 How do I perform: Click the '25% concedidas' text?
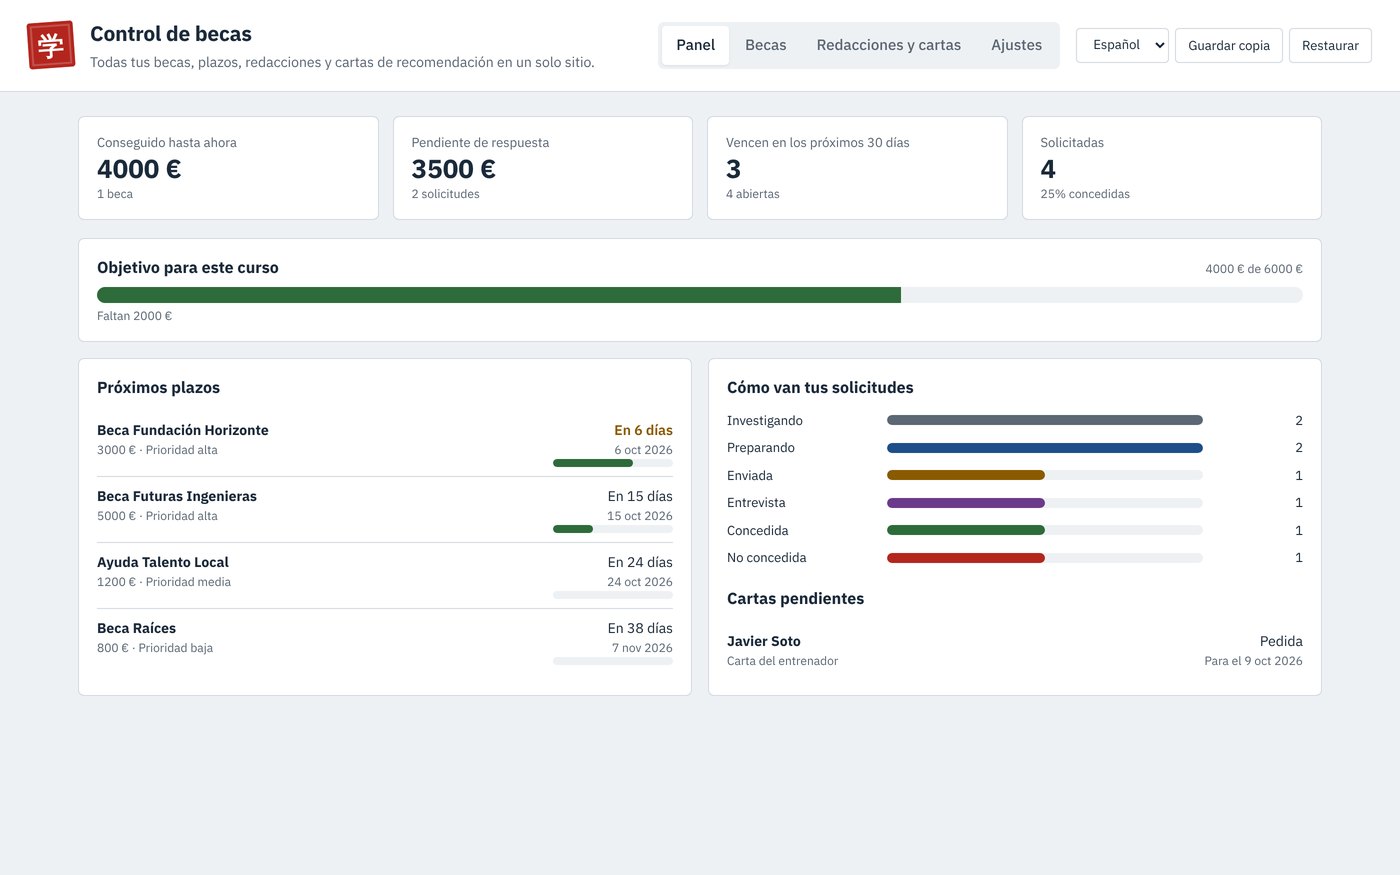[1085, 194]
